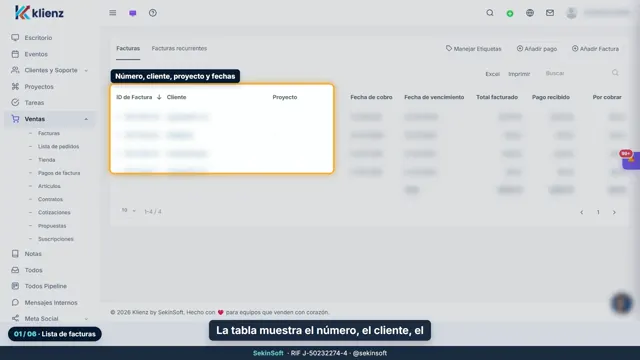
Task: Click Añadir pago button
Action: click(x=537, y=49)
